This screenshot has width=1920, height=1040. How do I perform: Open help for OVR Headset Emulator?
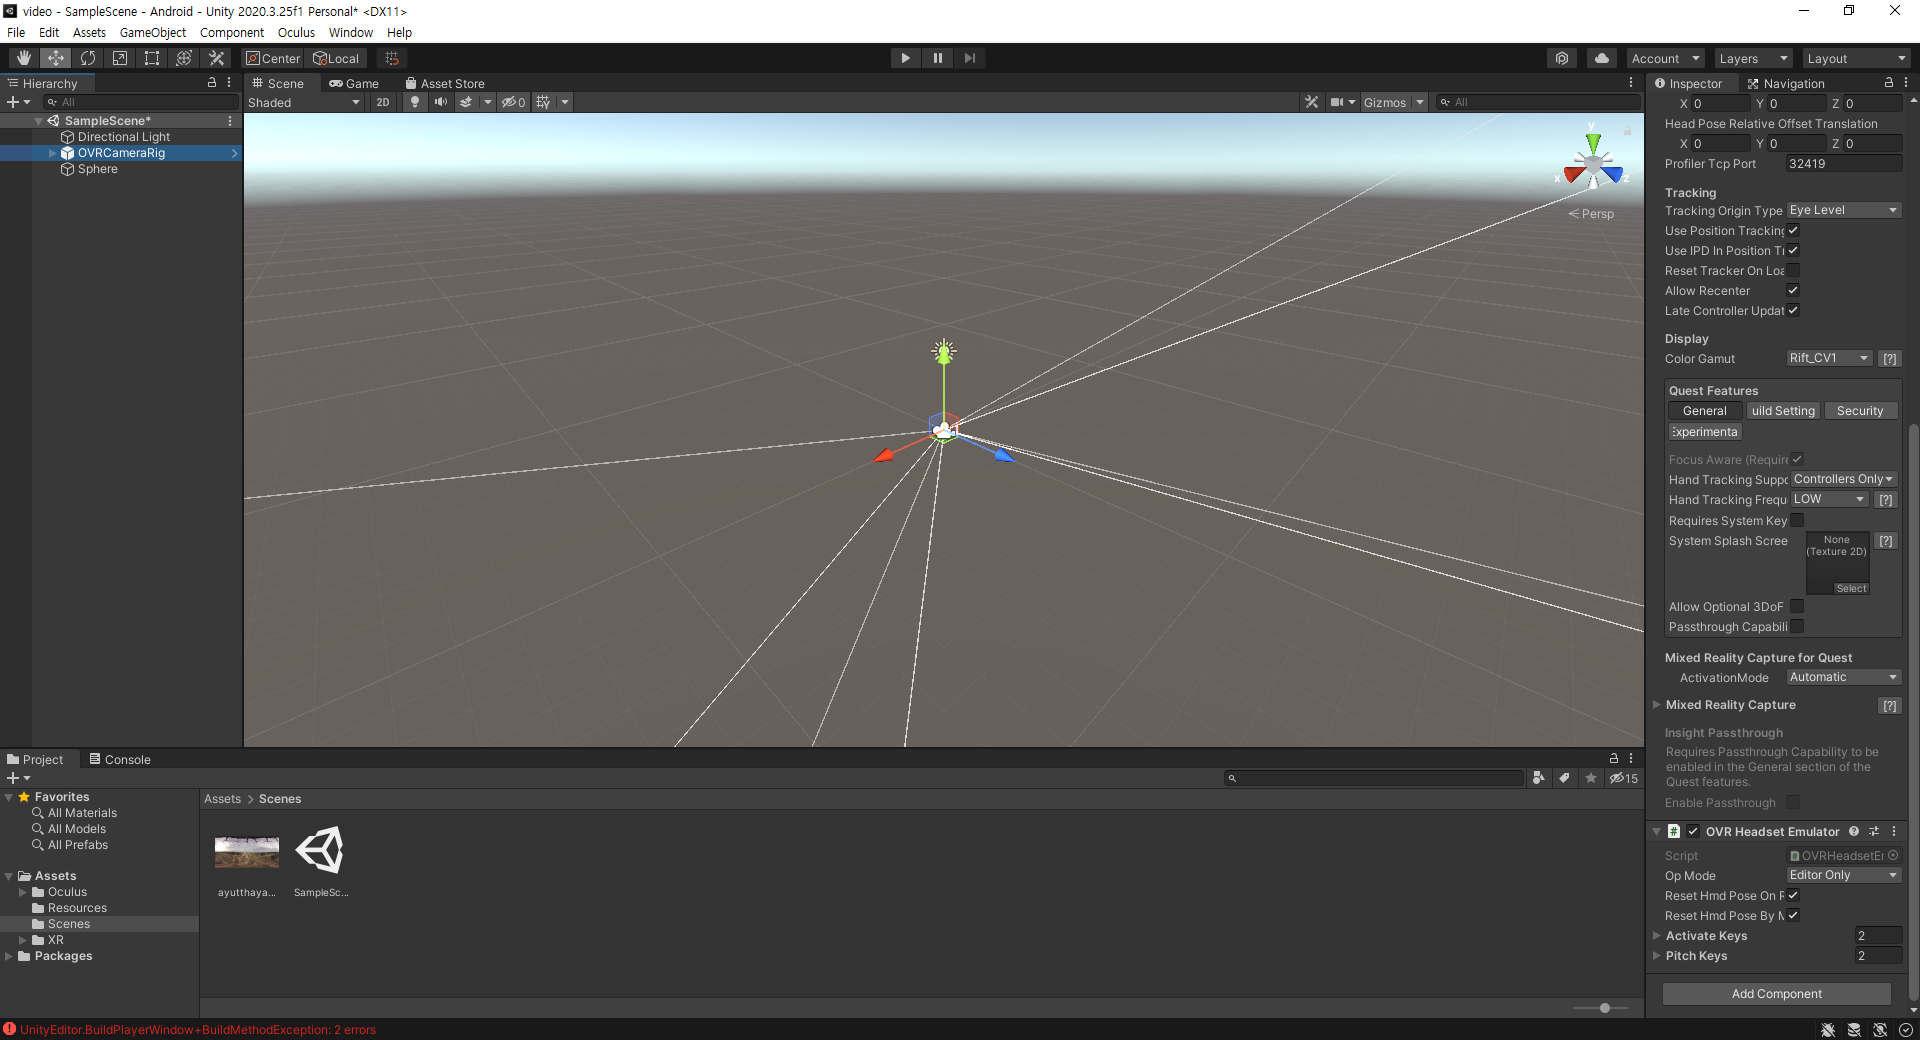(x=1854, y=831)
